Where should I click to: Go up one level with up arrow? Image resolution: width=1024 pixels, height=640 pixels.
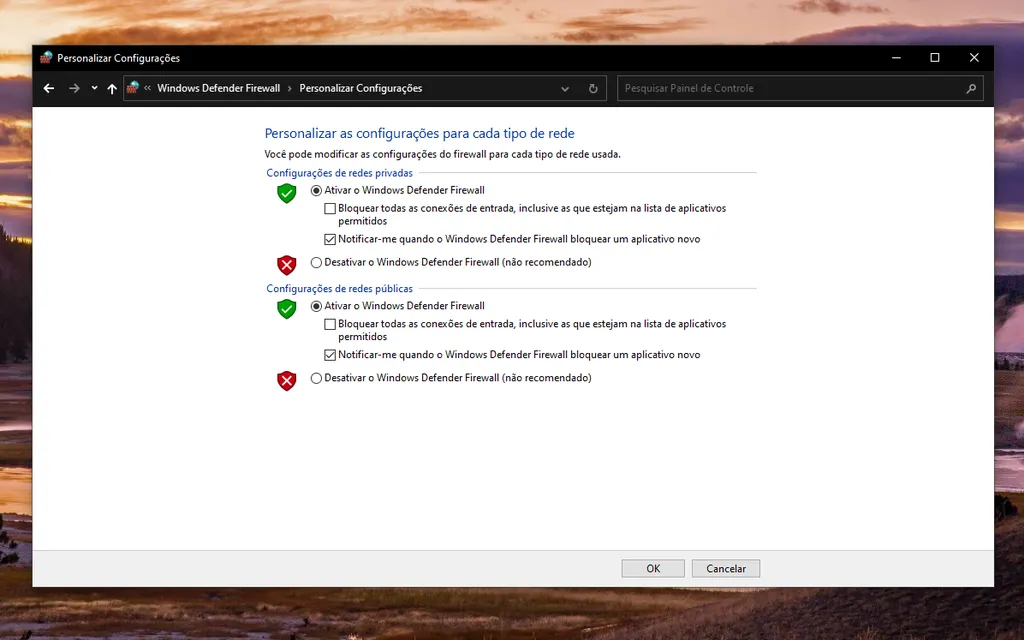(112, 88)
